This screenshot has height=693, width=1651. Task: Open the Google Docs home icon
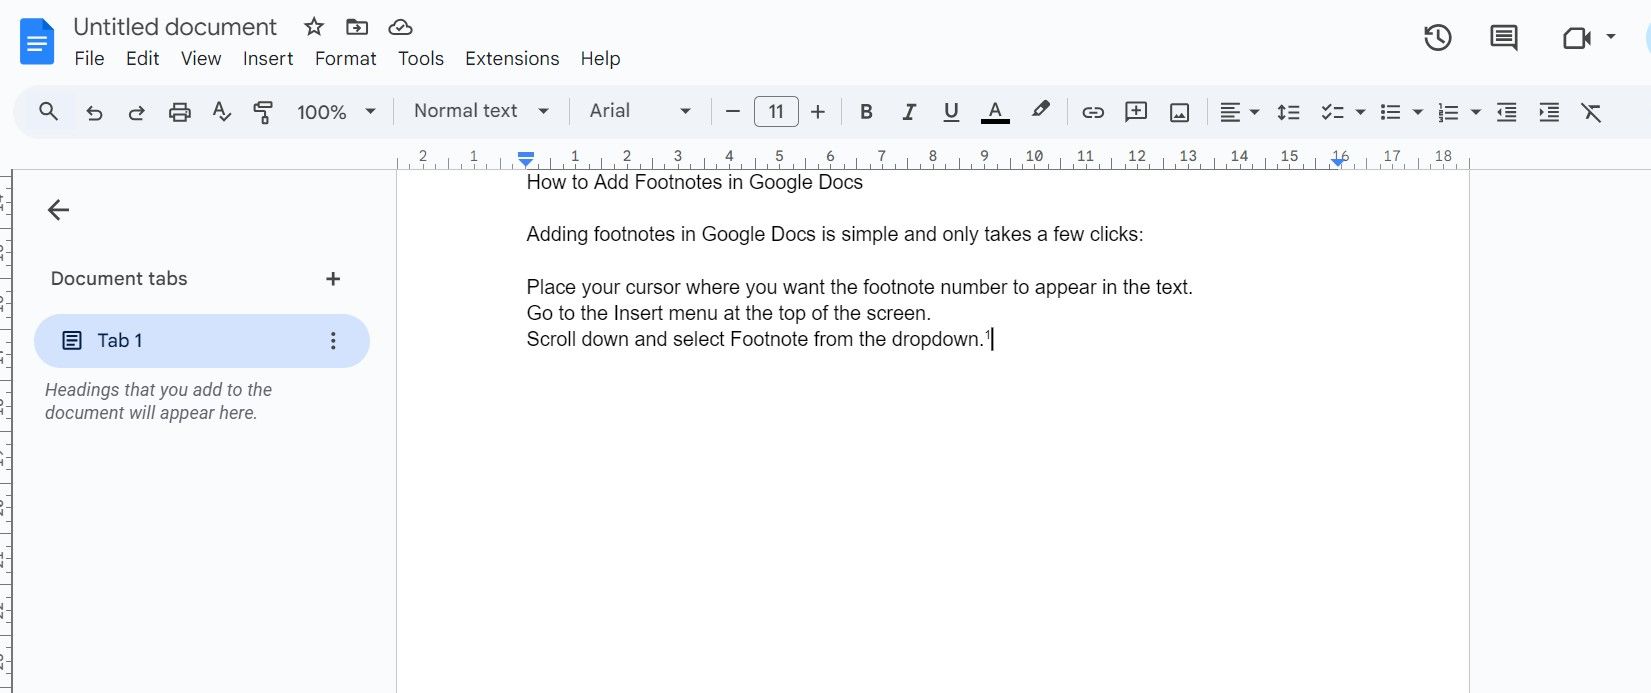pyautogui.click(x=37, y=42)
